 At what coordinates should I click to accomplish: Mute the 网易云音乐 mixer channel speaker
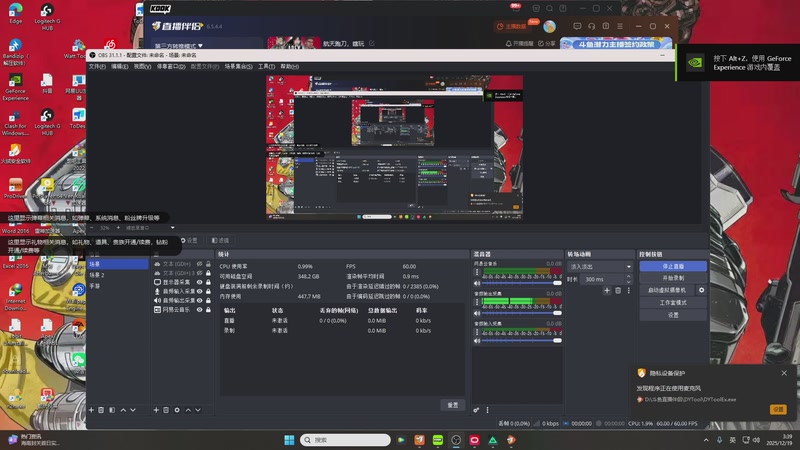point(477,283)
